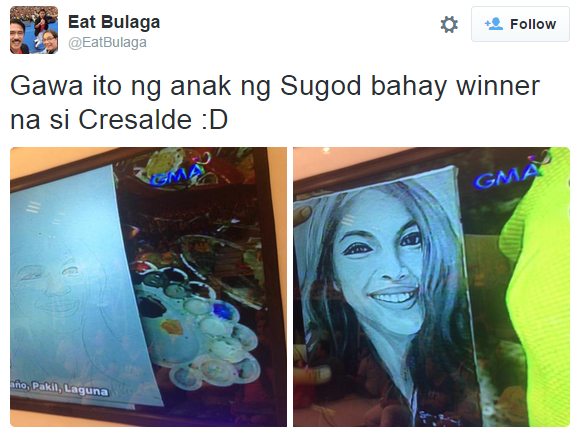Select the word 'Cresalde' in the tweet

tap(135, 120)
